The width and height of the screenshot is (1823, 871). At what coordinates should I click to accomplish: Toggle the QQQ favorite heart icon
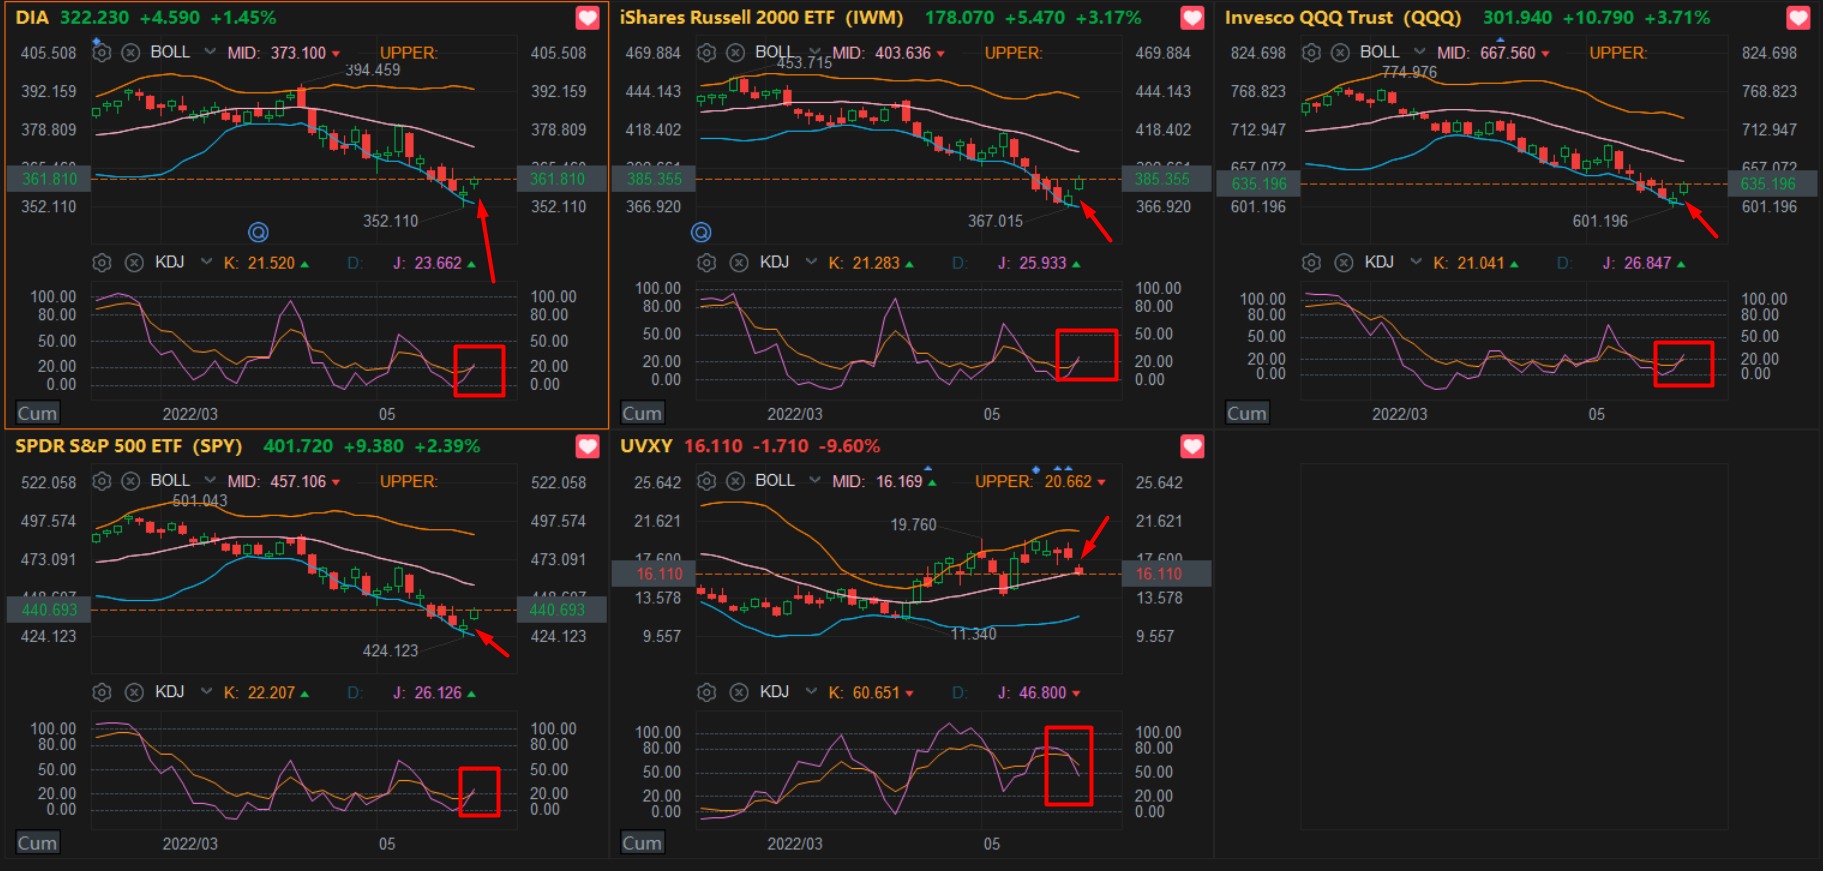(1798, 18)
